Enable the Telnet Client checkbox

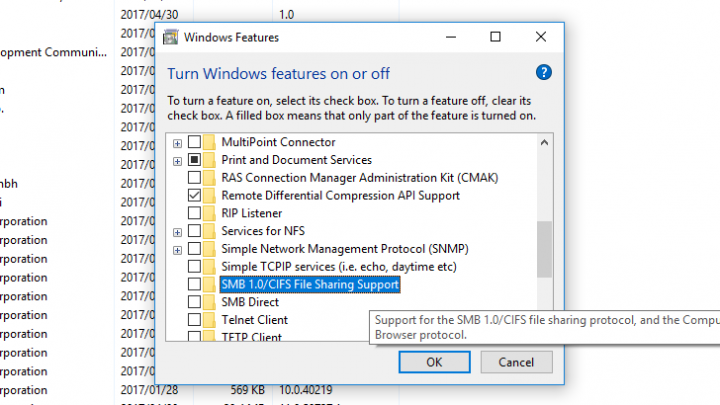point(194,320)
